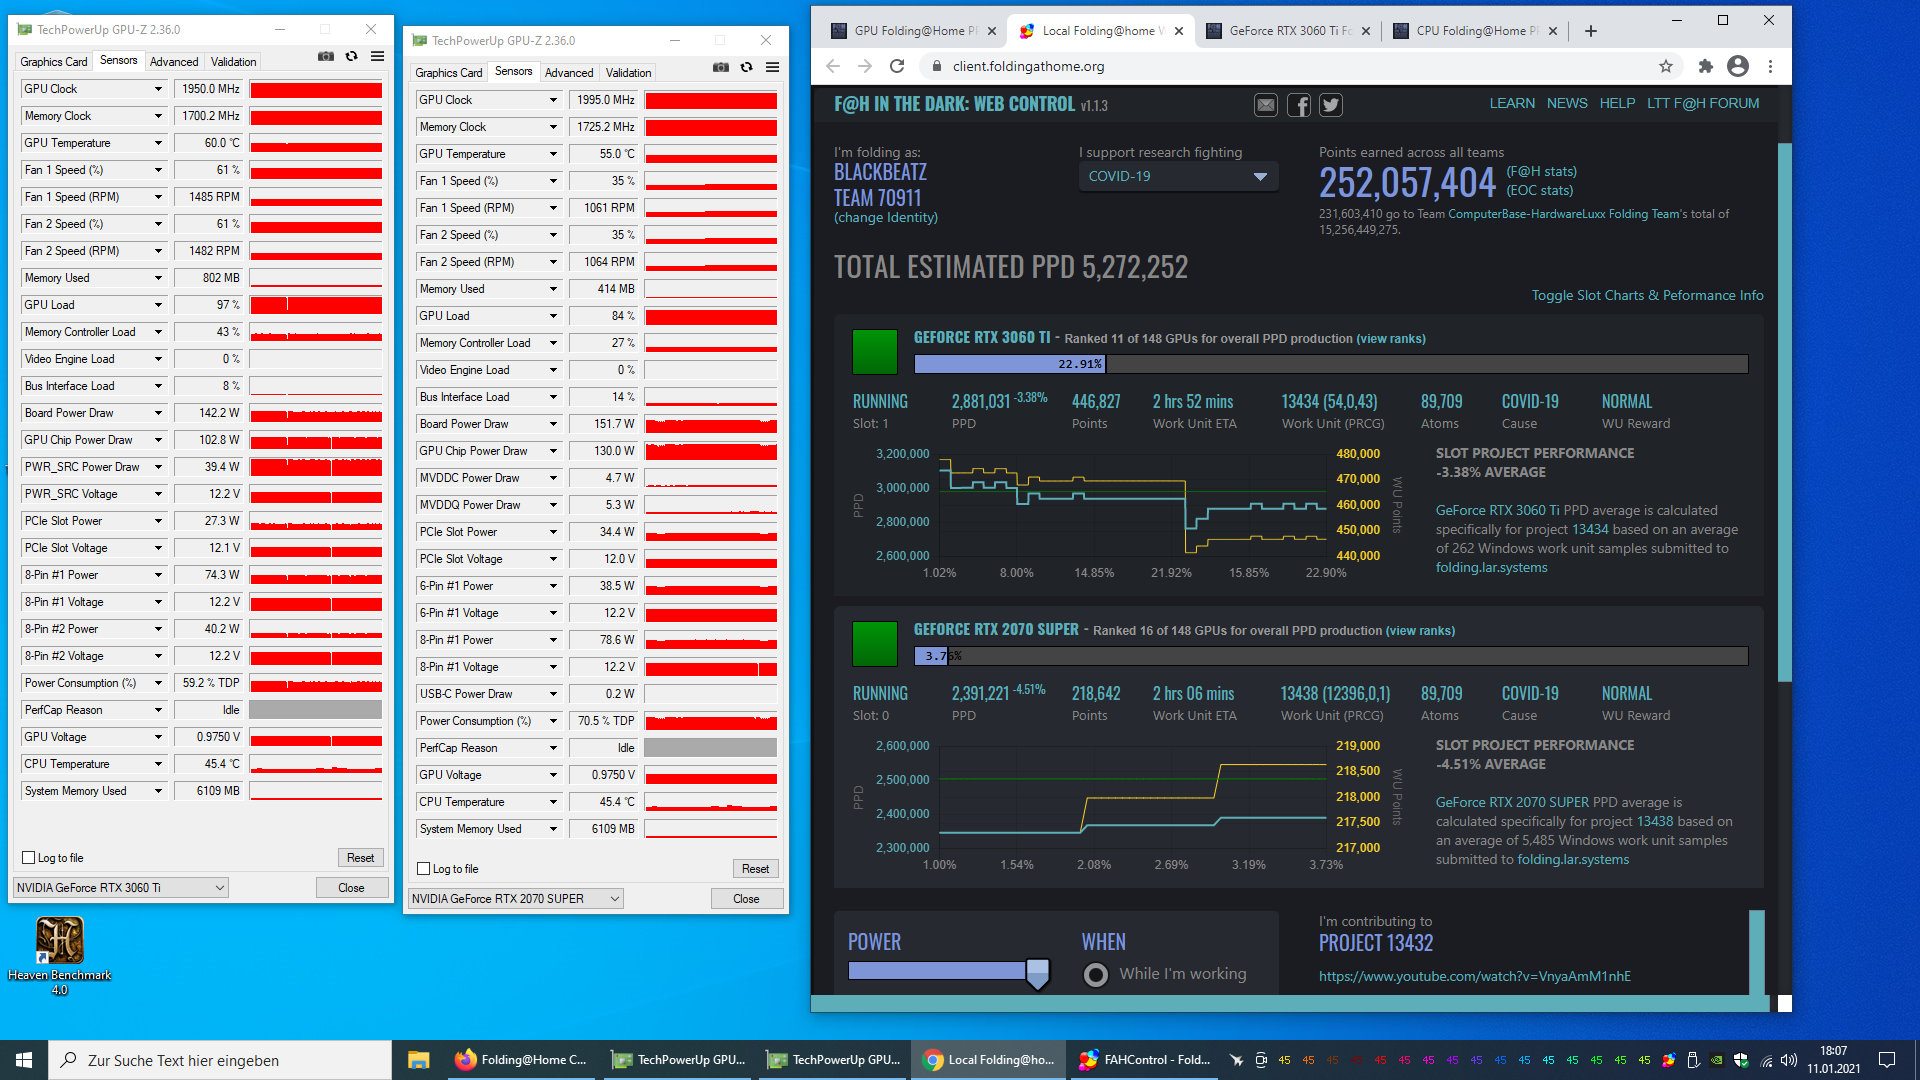The height and width of the screenshot is (1080, 1920).
Task: Click Toggle Slot Charts & Performance Info link
Action: point(1646,295)
